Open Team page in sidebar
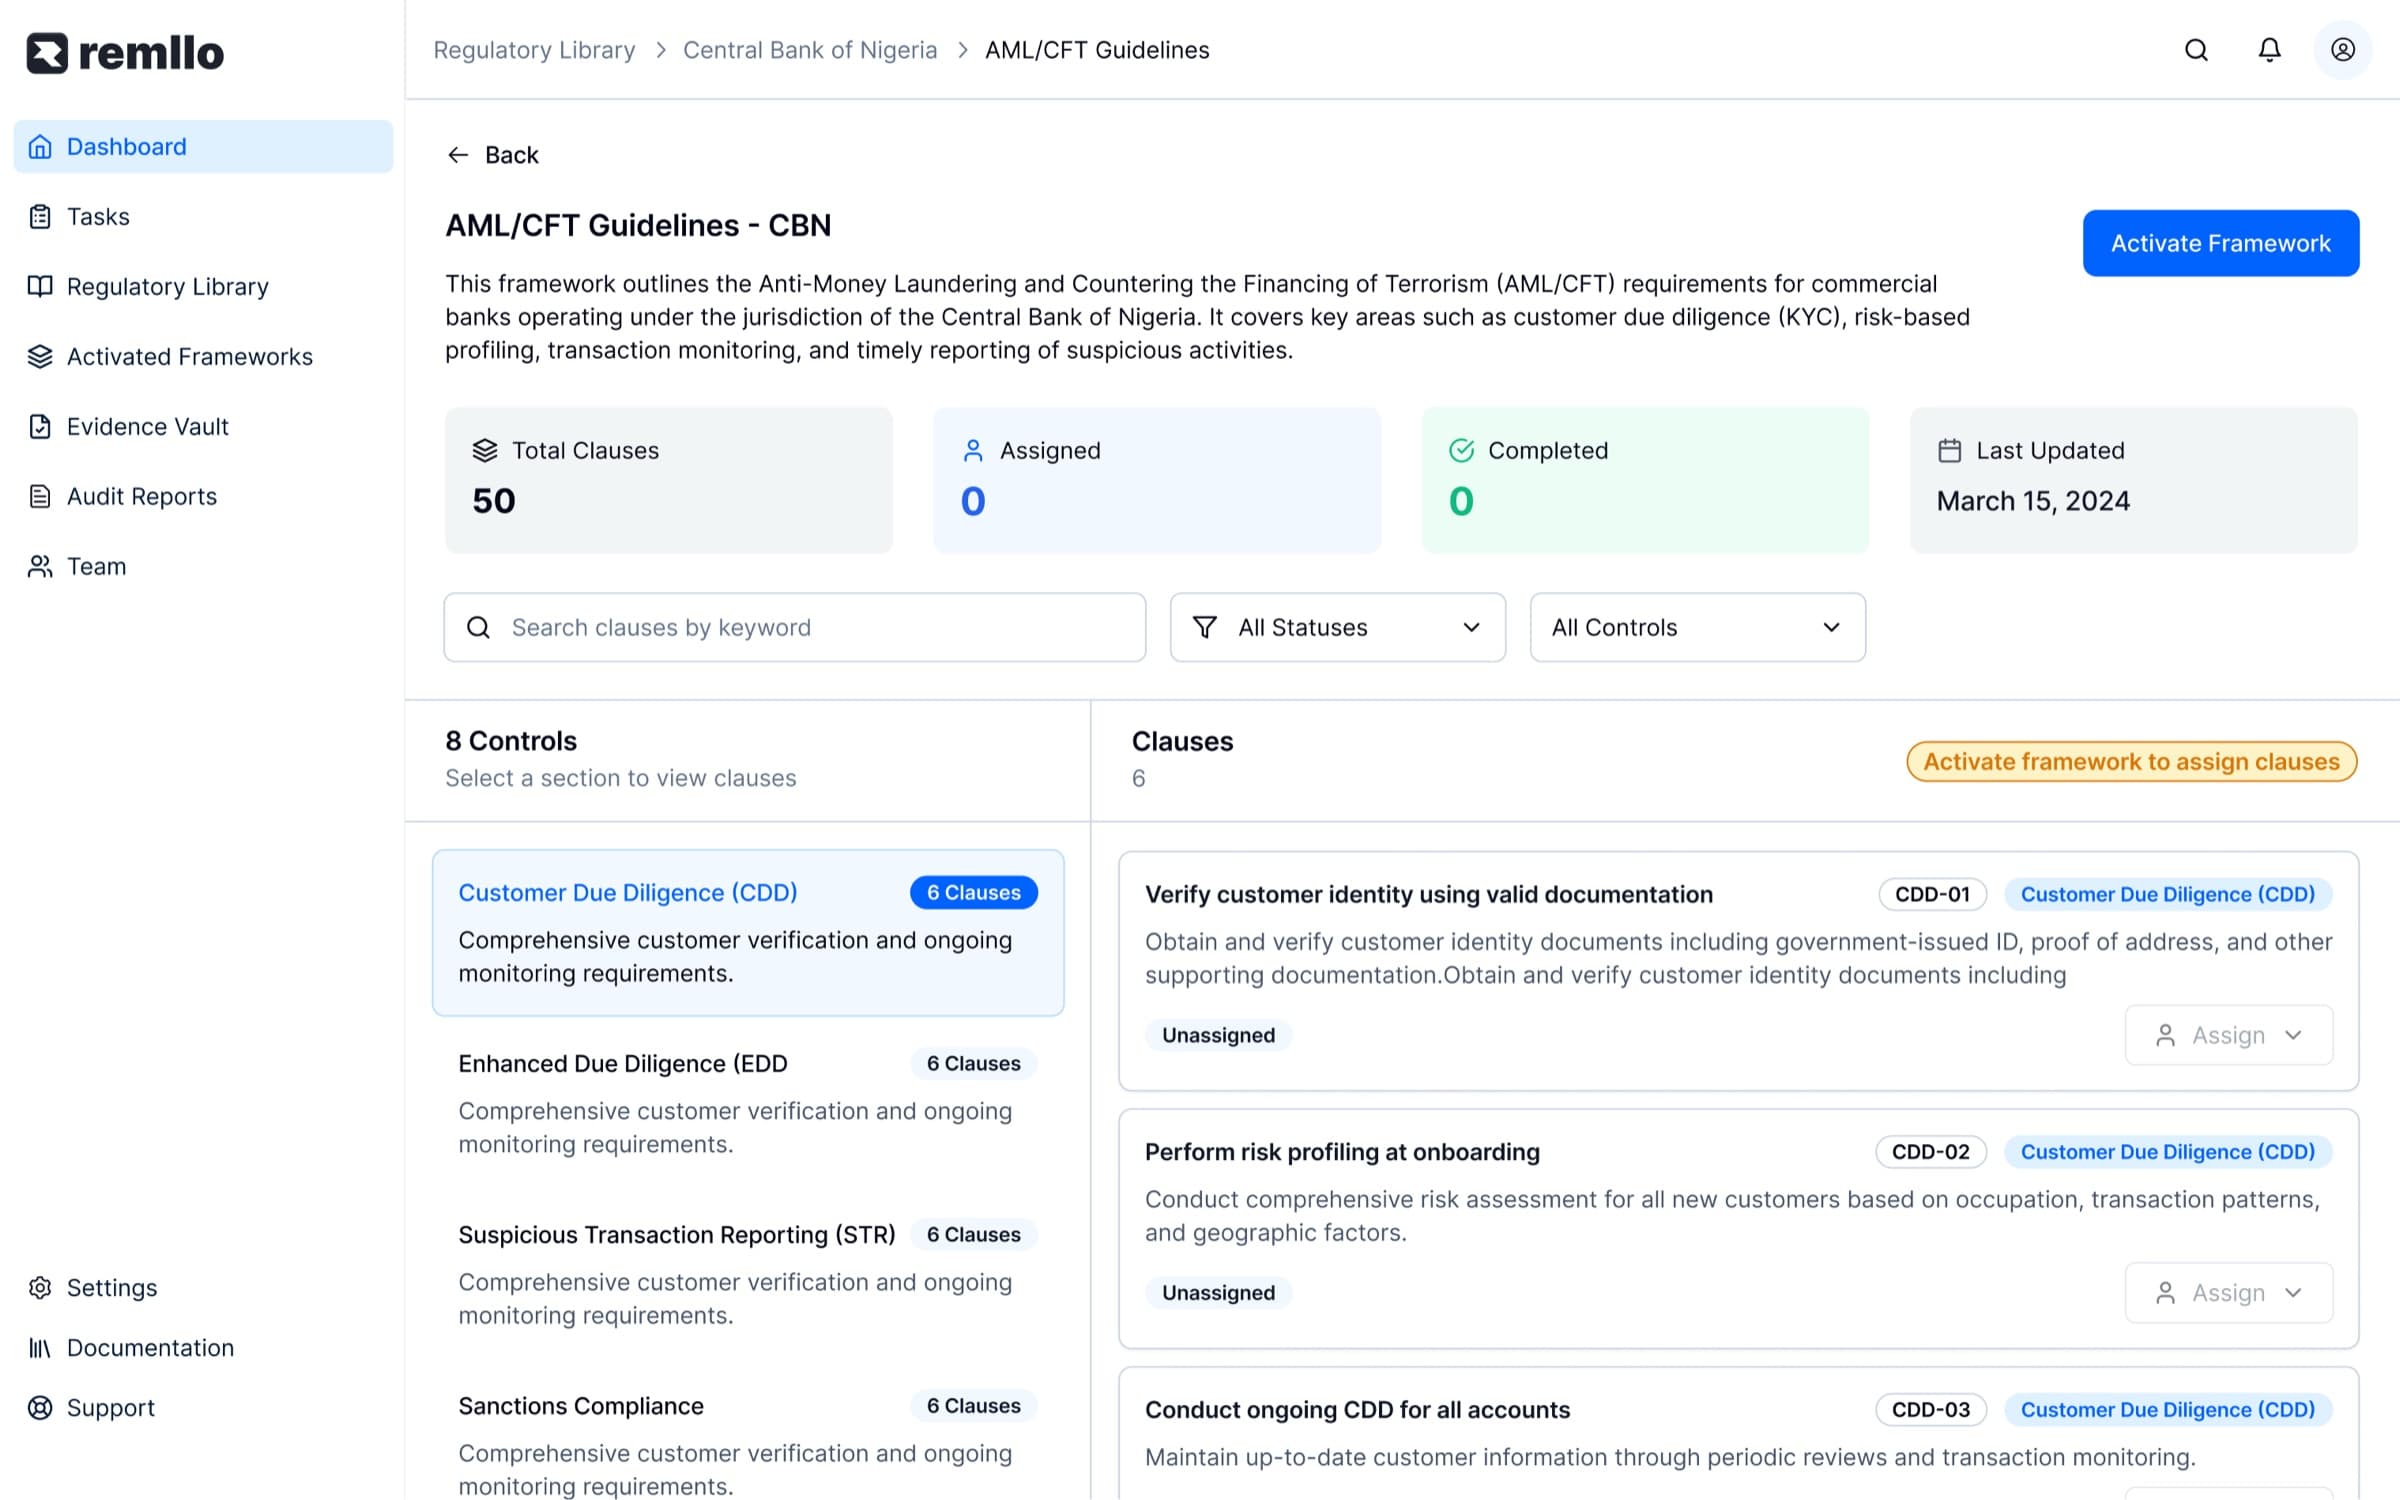 tap(203, 567)
